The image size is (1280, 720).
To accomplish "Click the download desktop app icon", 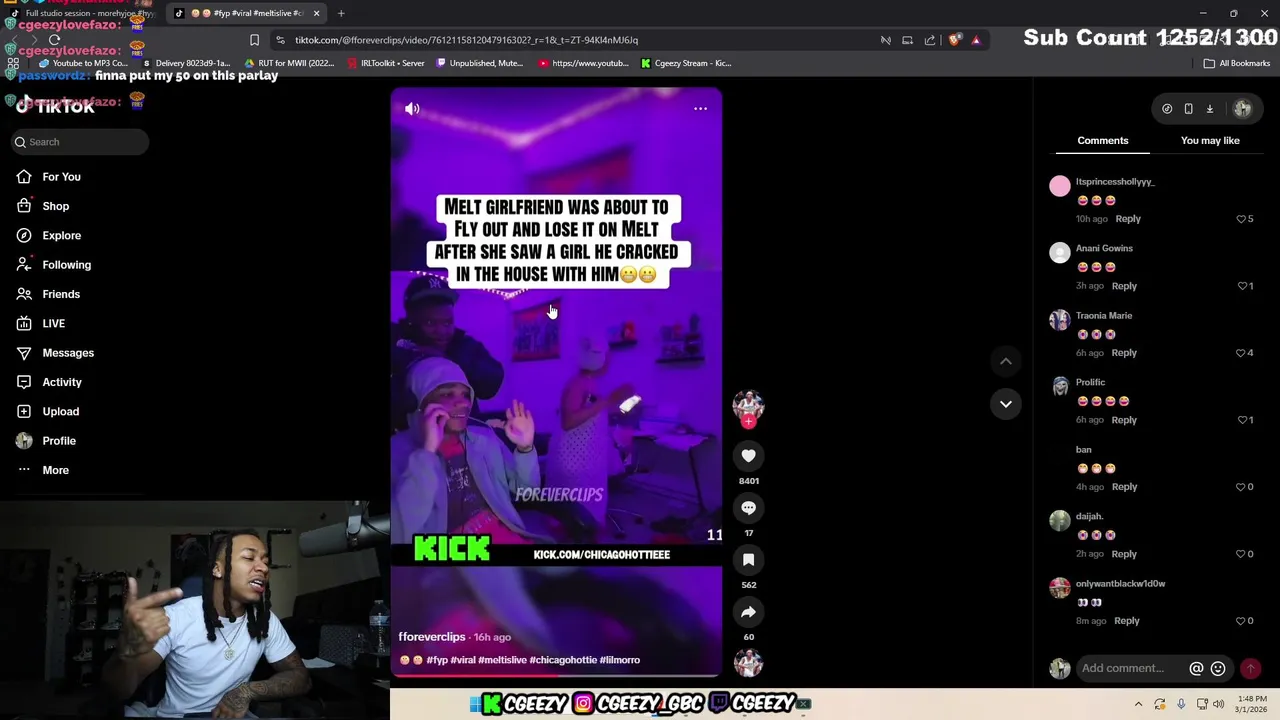I will pyautogui.click(x=1209, y=108).
